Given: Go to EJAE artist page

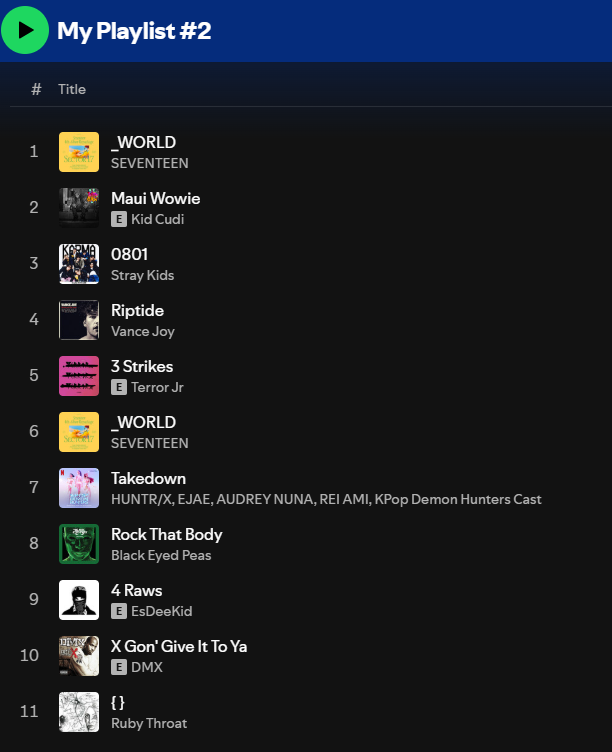Looking at the screenshot, I should (x=194, y=500).
